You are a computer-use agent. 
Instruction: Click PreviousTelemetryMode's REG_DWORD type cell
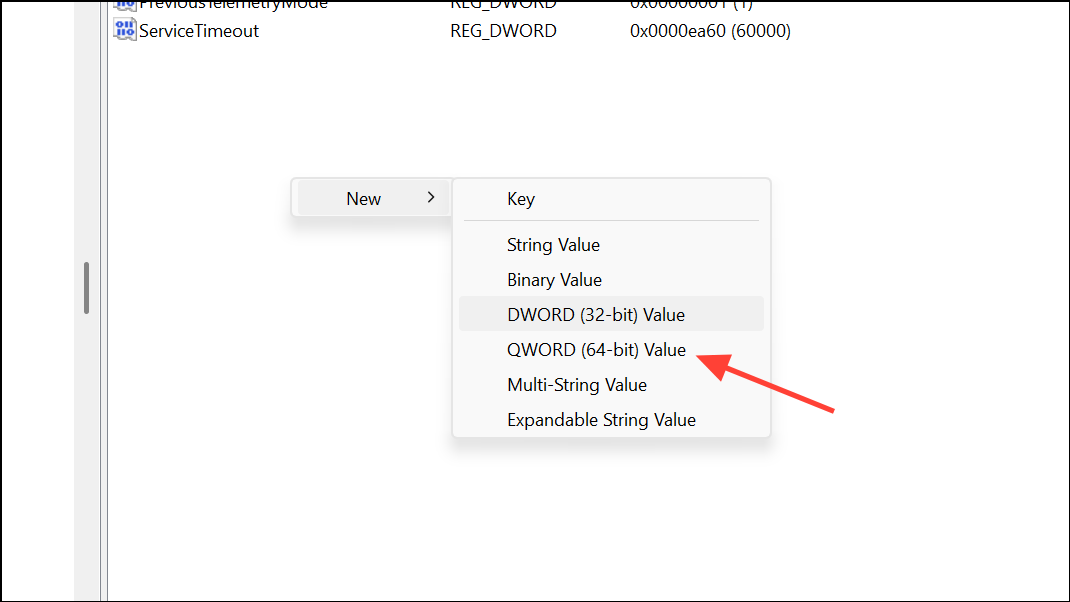pos(503,4)
